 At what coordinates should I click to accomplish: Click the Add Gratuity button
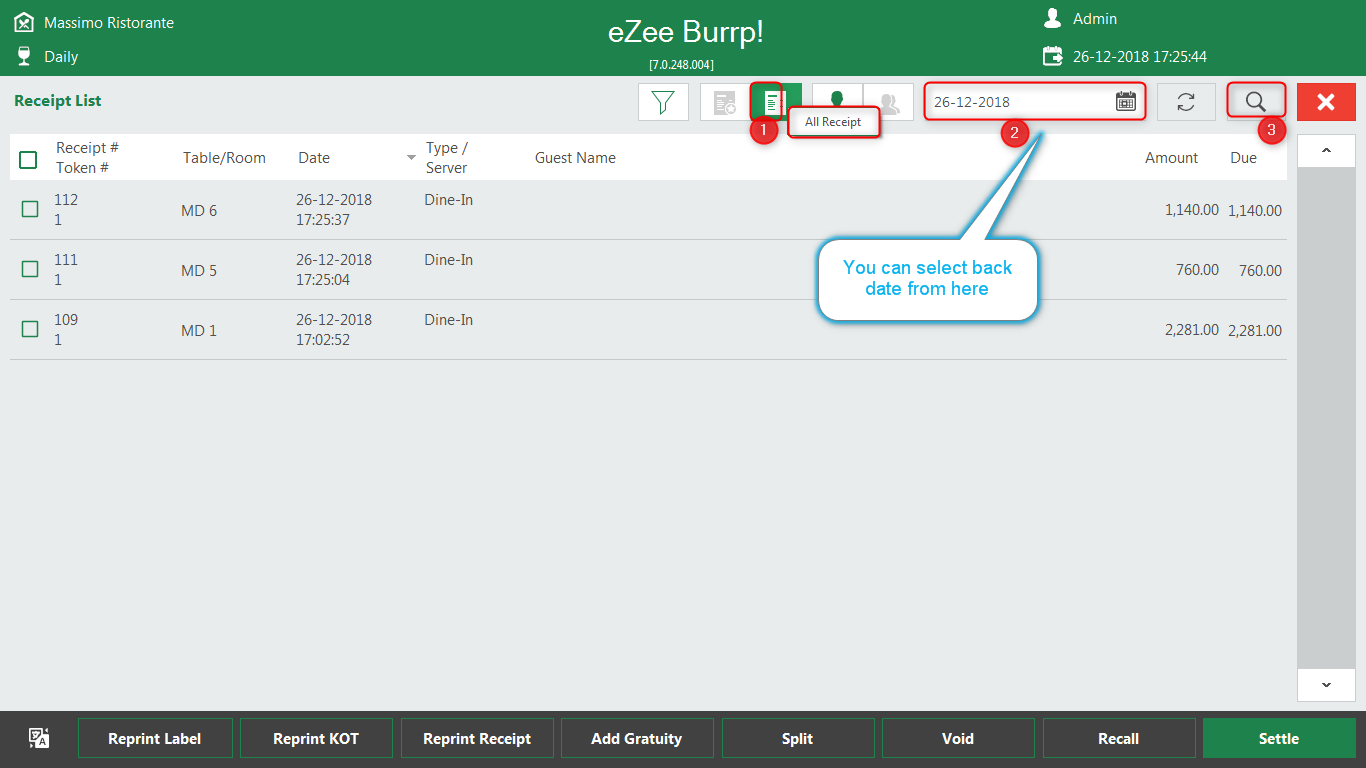(637, 739)
